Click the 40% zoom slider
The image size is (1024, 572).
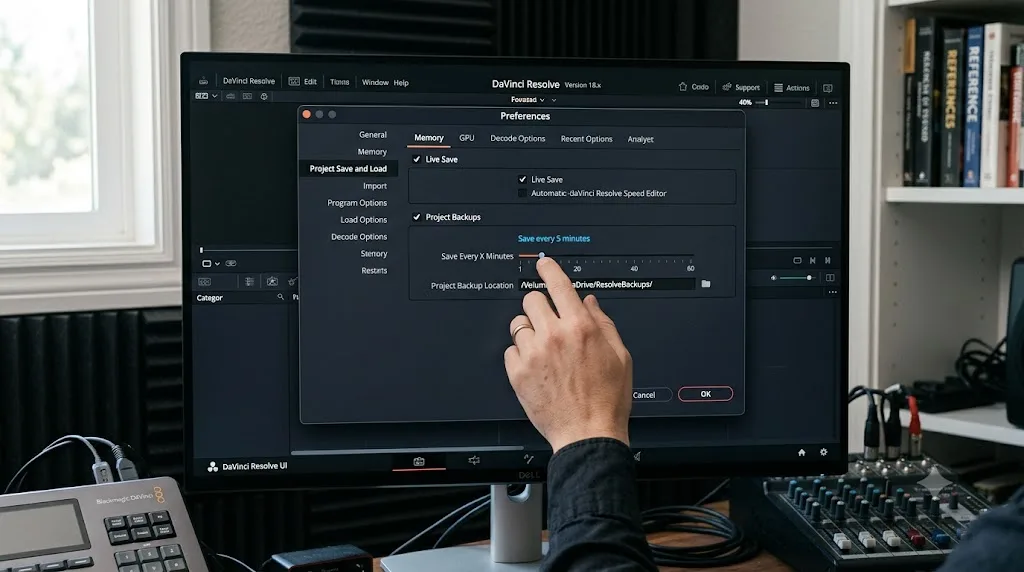tap(780, 103)
